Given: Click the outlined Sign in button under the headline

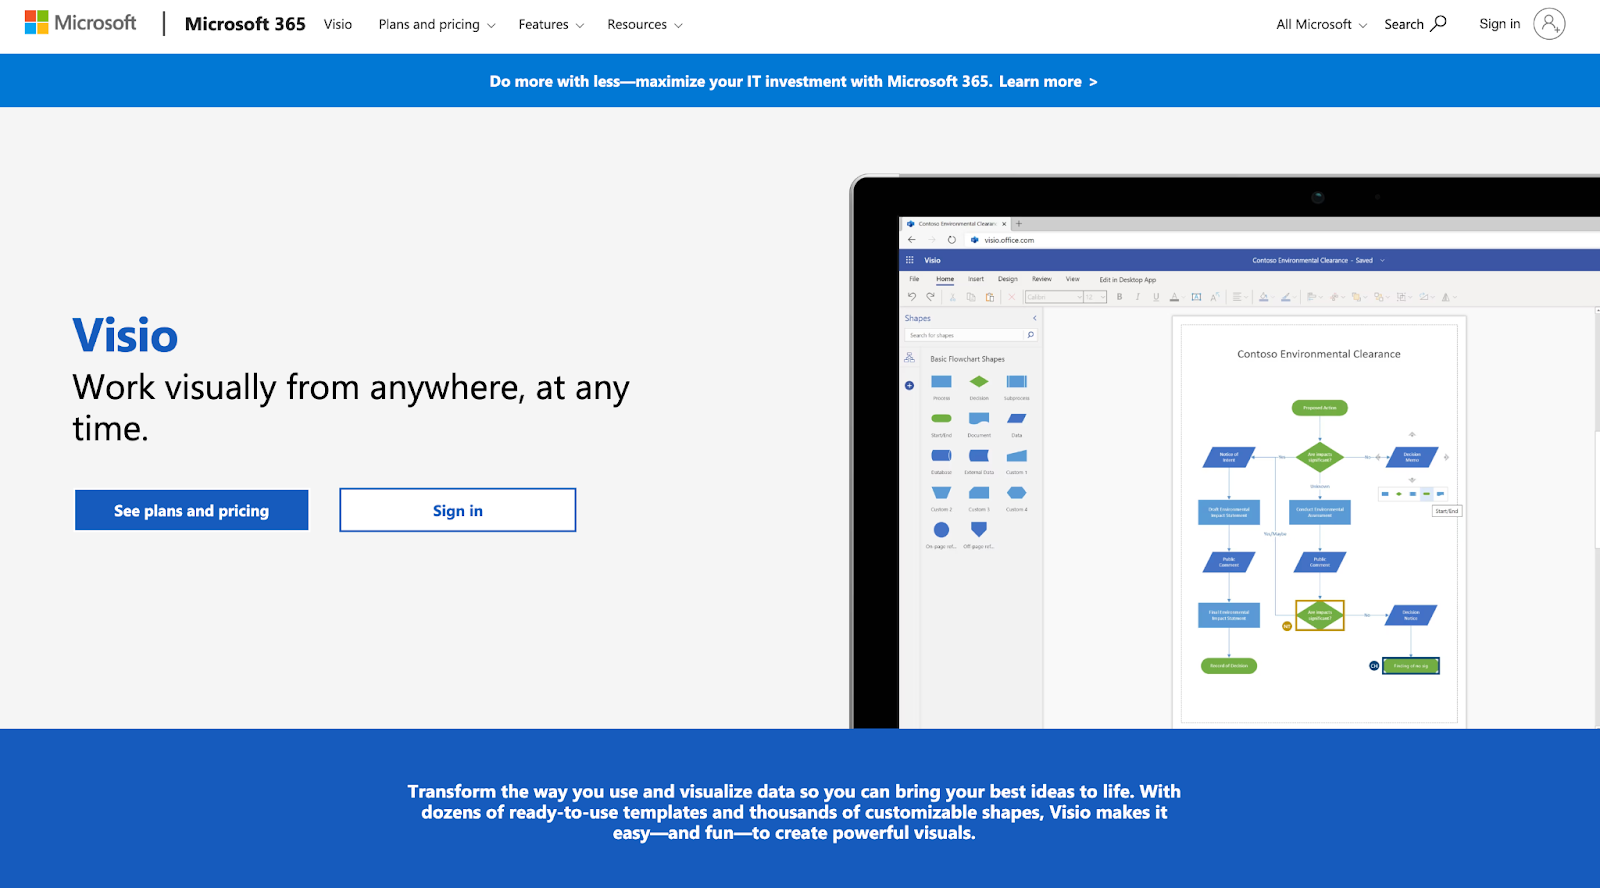Looking at the screenshot, I should pos(458,510).
